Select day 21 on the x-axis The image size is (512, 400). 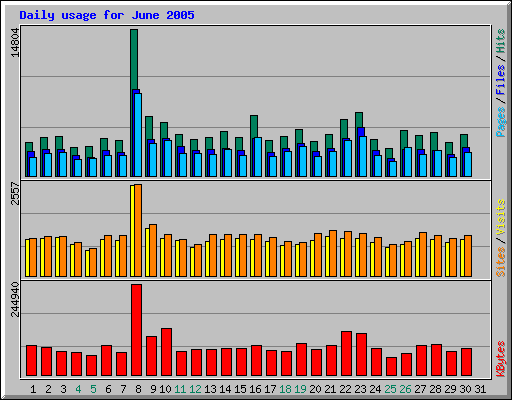(330, 389)
